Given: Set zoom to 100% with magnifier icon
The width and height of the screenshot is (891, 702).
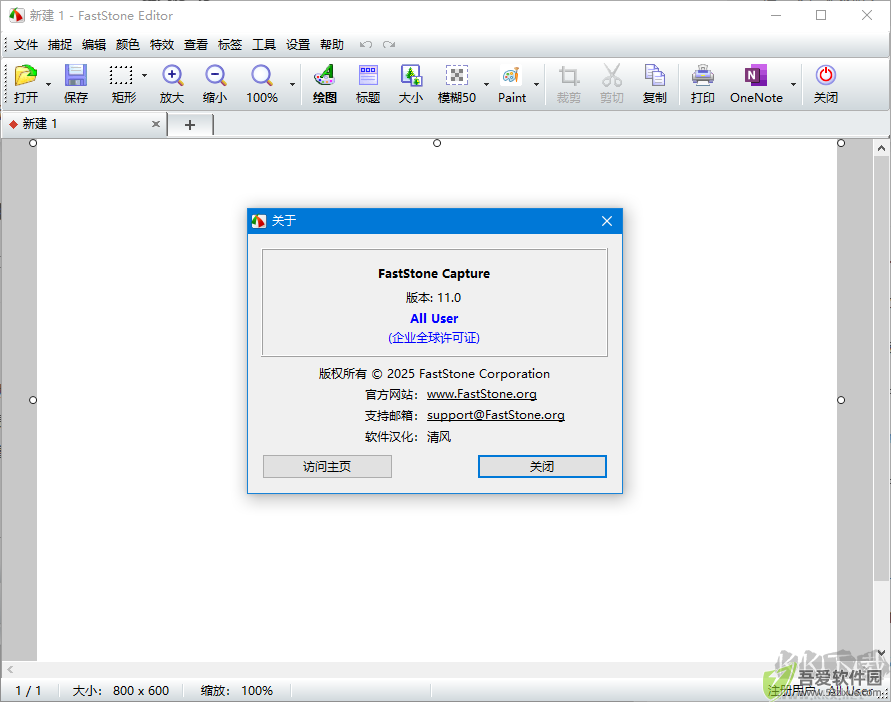Looking at the screenshot, I should click(x=262, y=84).
